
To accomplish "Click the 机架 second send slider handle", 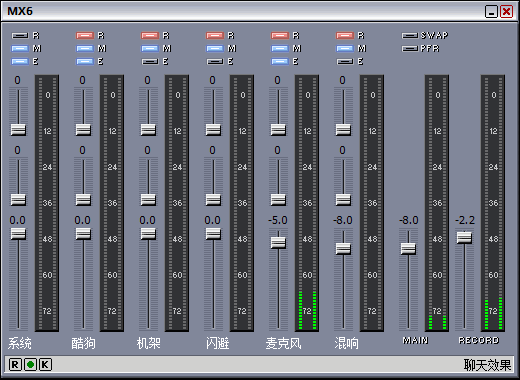I will point(148,199).
